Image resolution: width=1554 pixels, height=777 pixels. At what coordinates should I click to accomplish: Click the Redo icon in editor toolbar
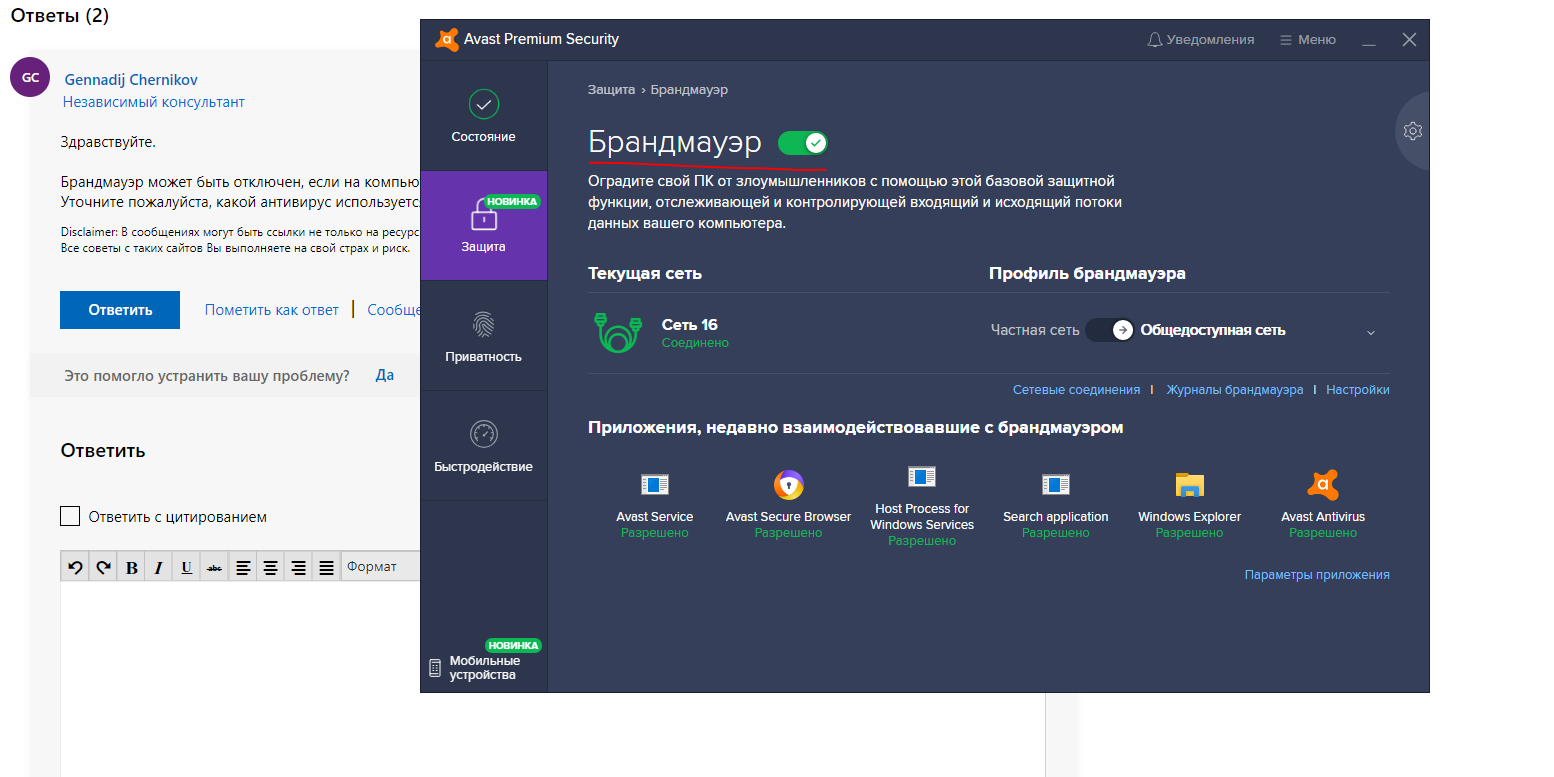[103, 567]
